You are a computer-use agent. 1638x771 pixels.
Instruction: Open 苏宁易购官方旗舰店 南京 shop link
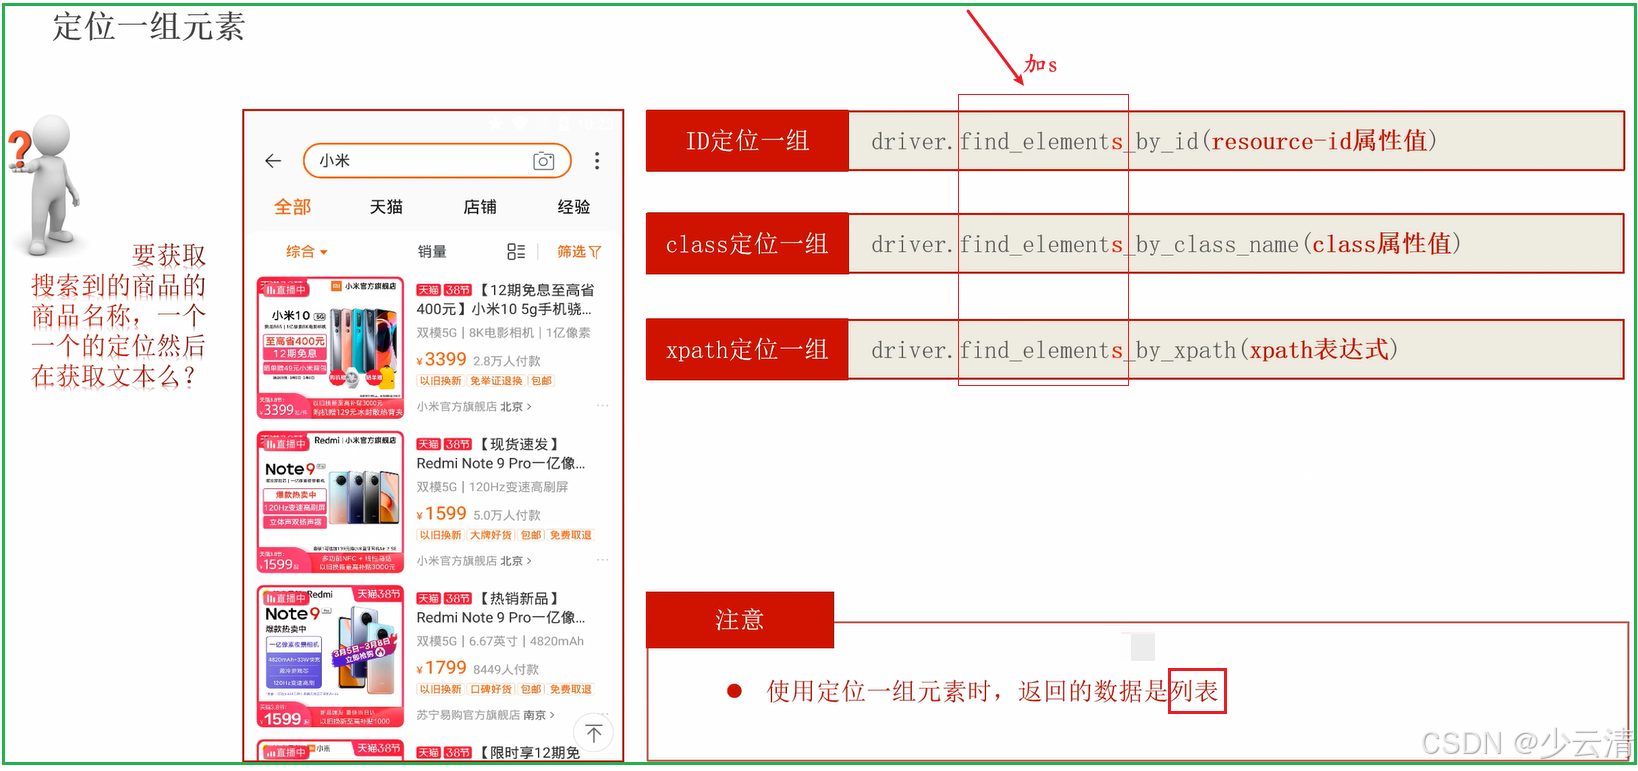click(485, 715)
